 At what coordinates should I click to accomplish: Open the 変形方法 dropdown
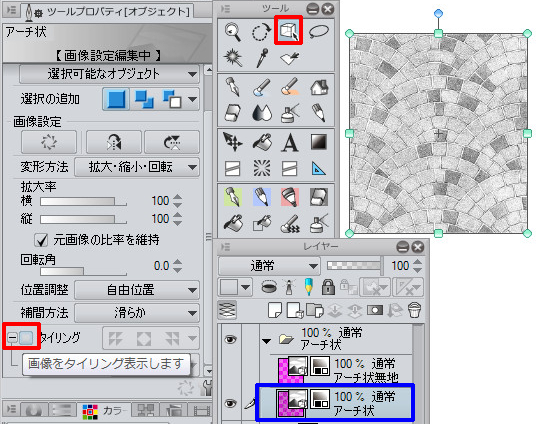pyautogui.click(x=137, y=167)
